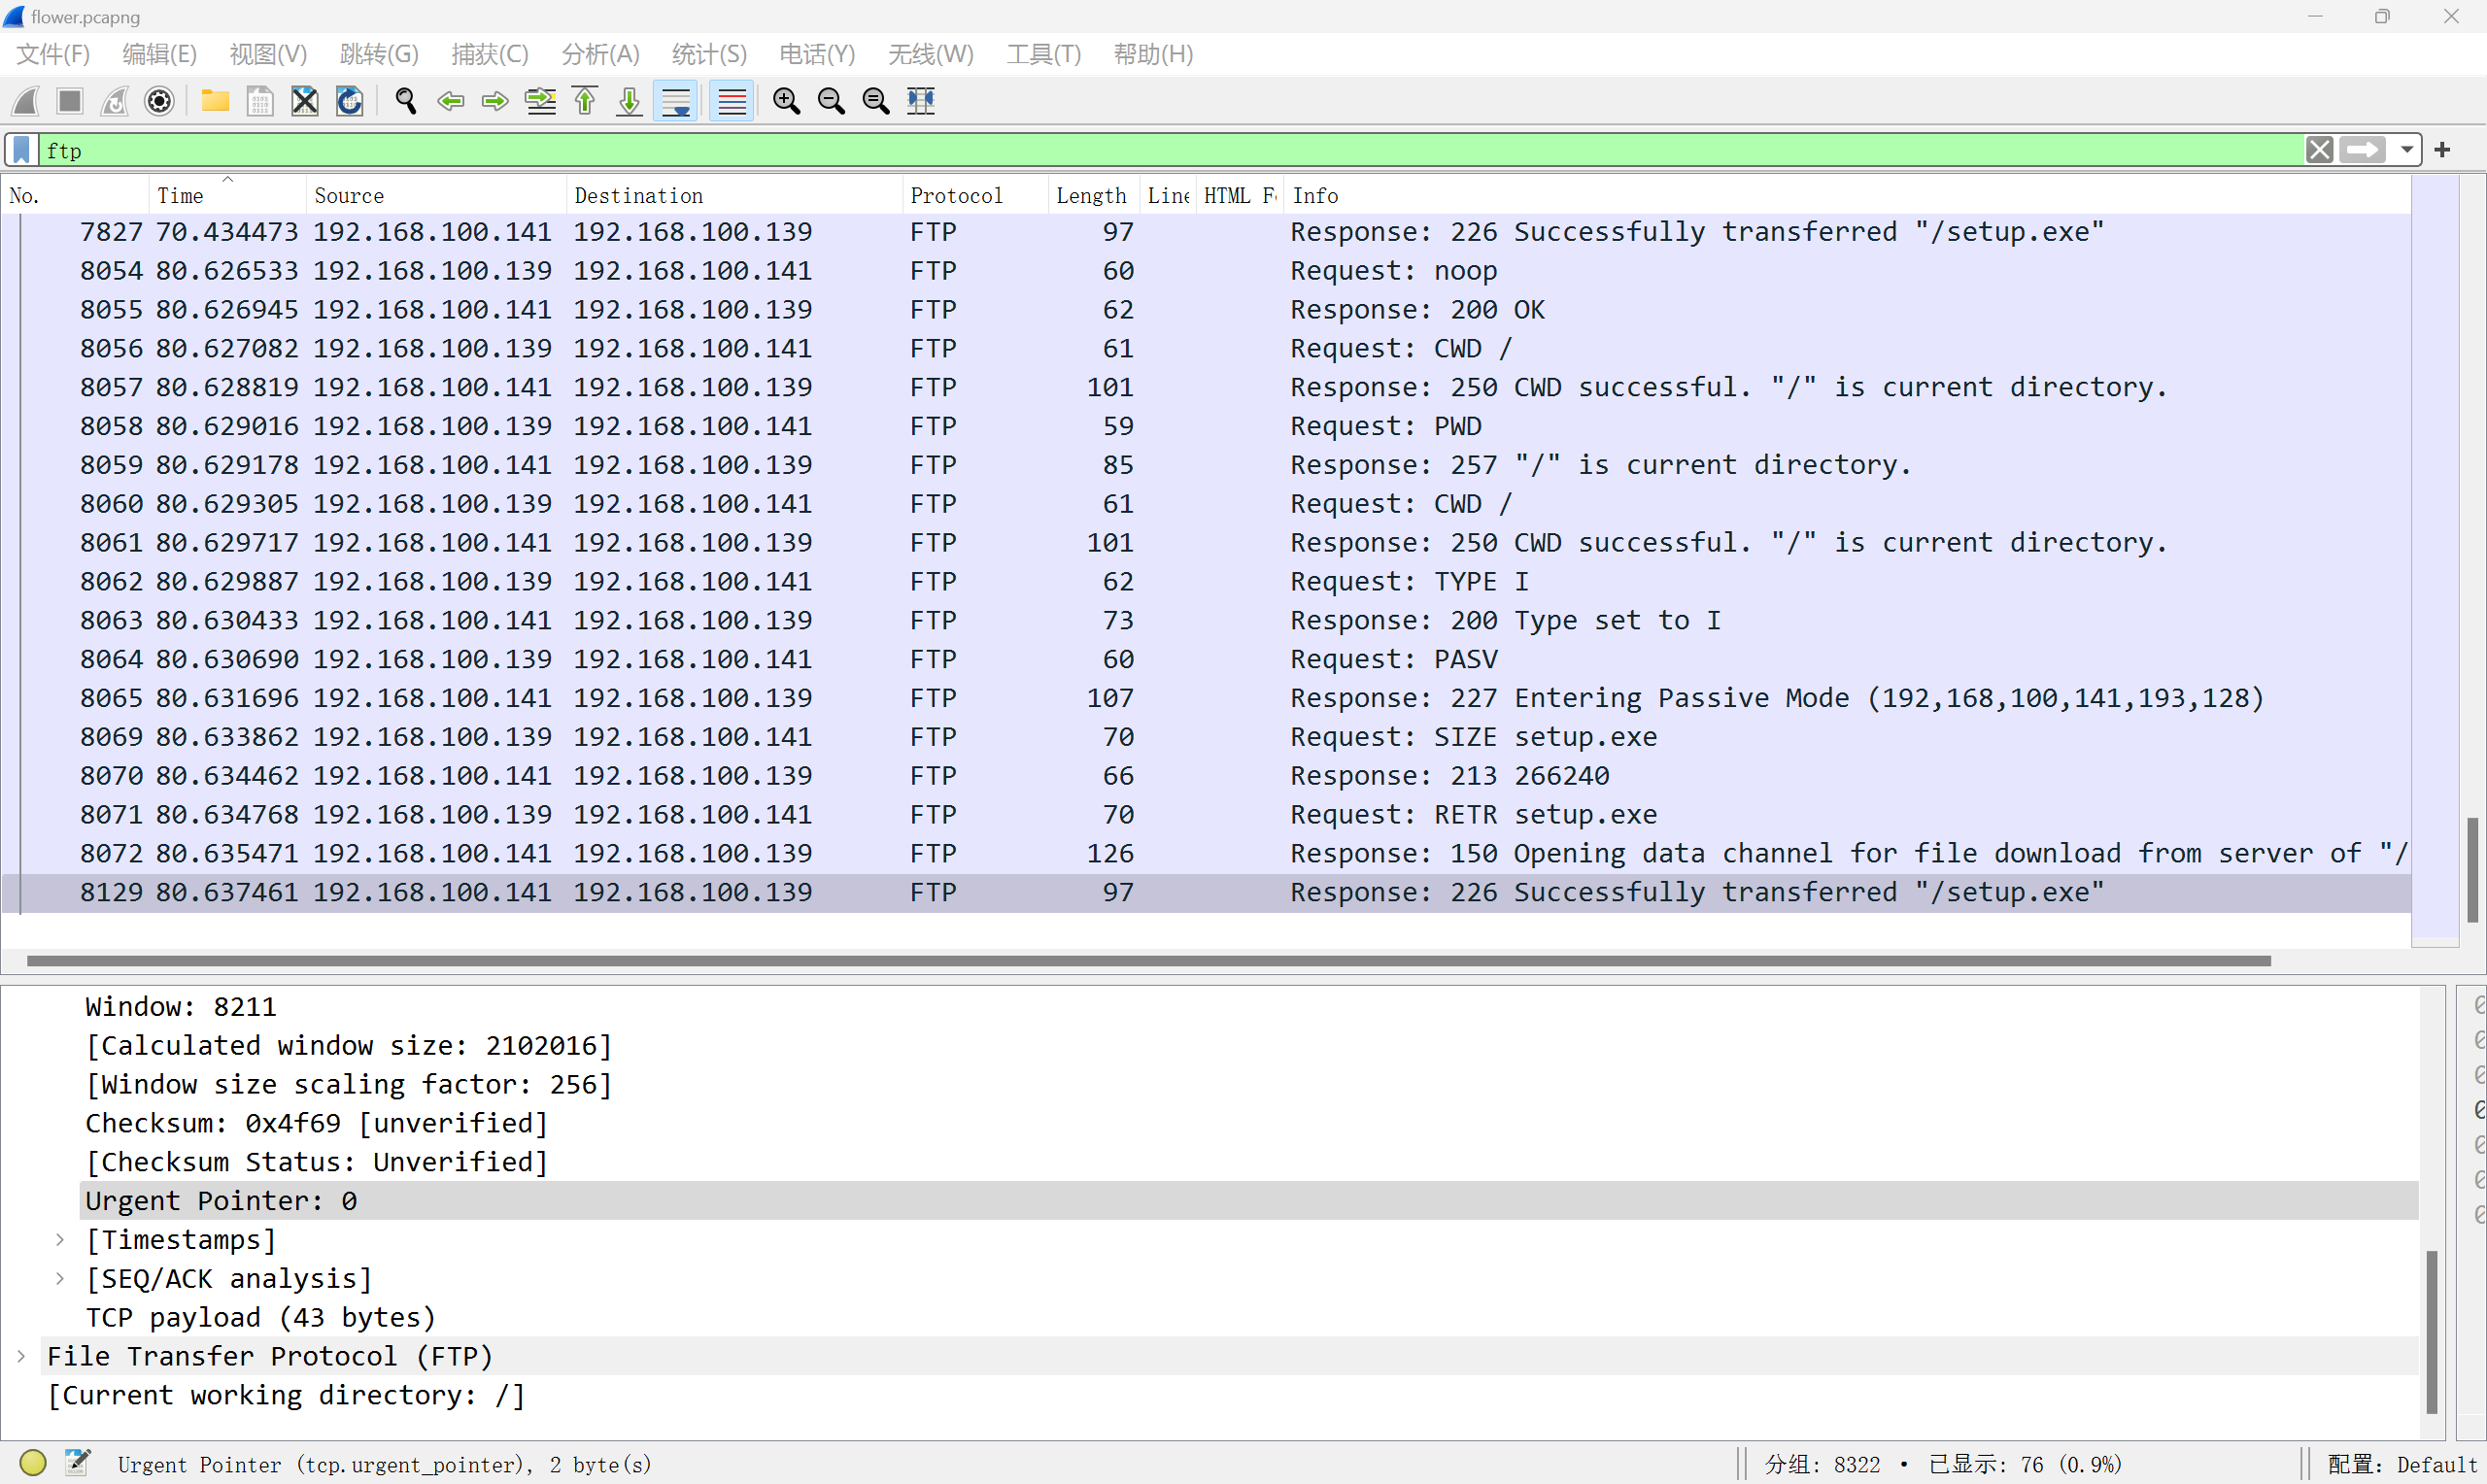This screenshot has height=1484, width=2487.
Task: Select packet 8071 RETR setup.exe request
Action: coord(1207,815)
